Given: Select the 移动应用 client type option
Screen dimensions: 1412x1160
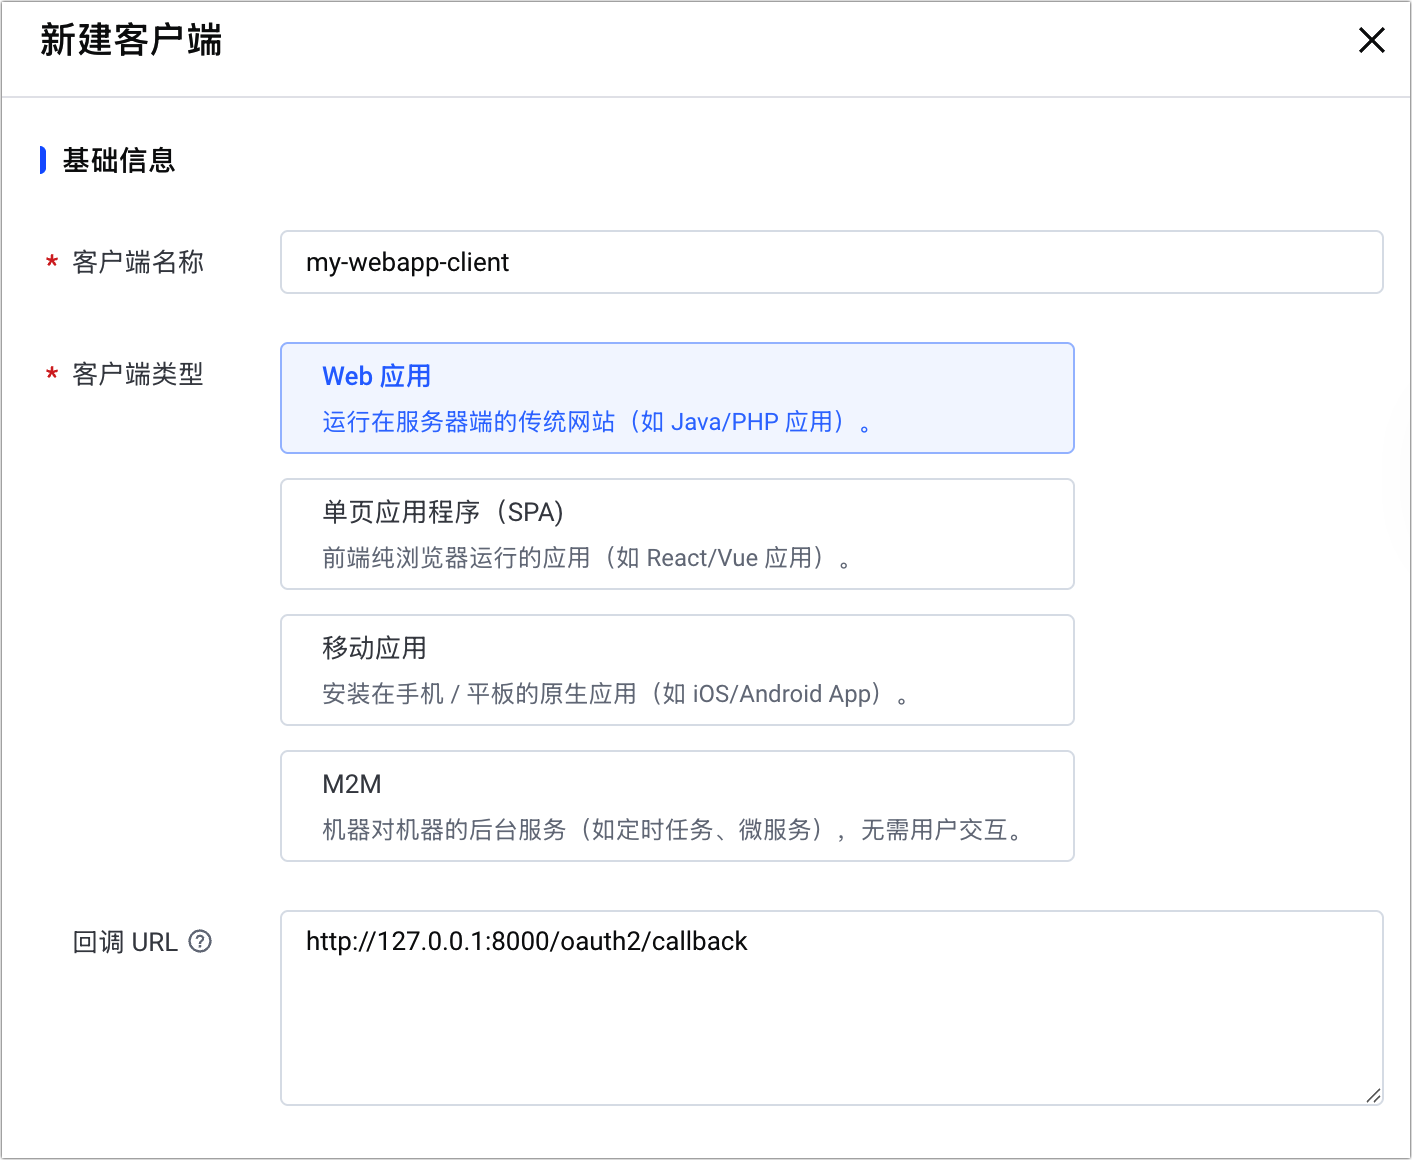Looking at the screenshot, I should (x=677, y=670).
